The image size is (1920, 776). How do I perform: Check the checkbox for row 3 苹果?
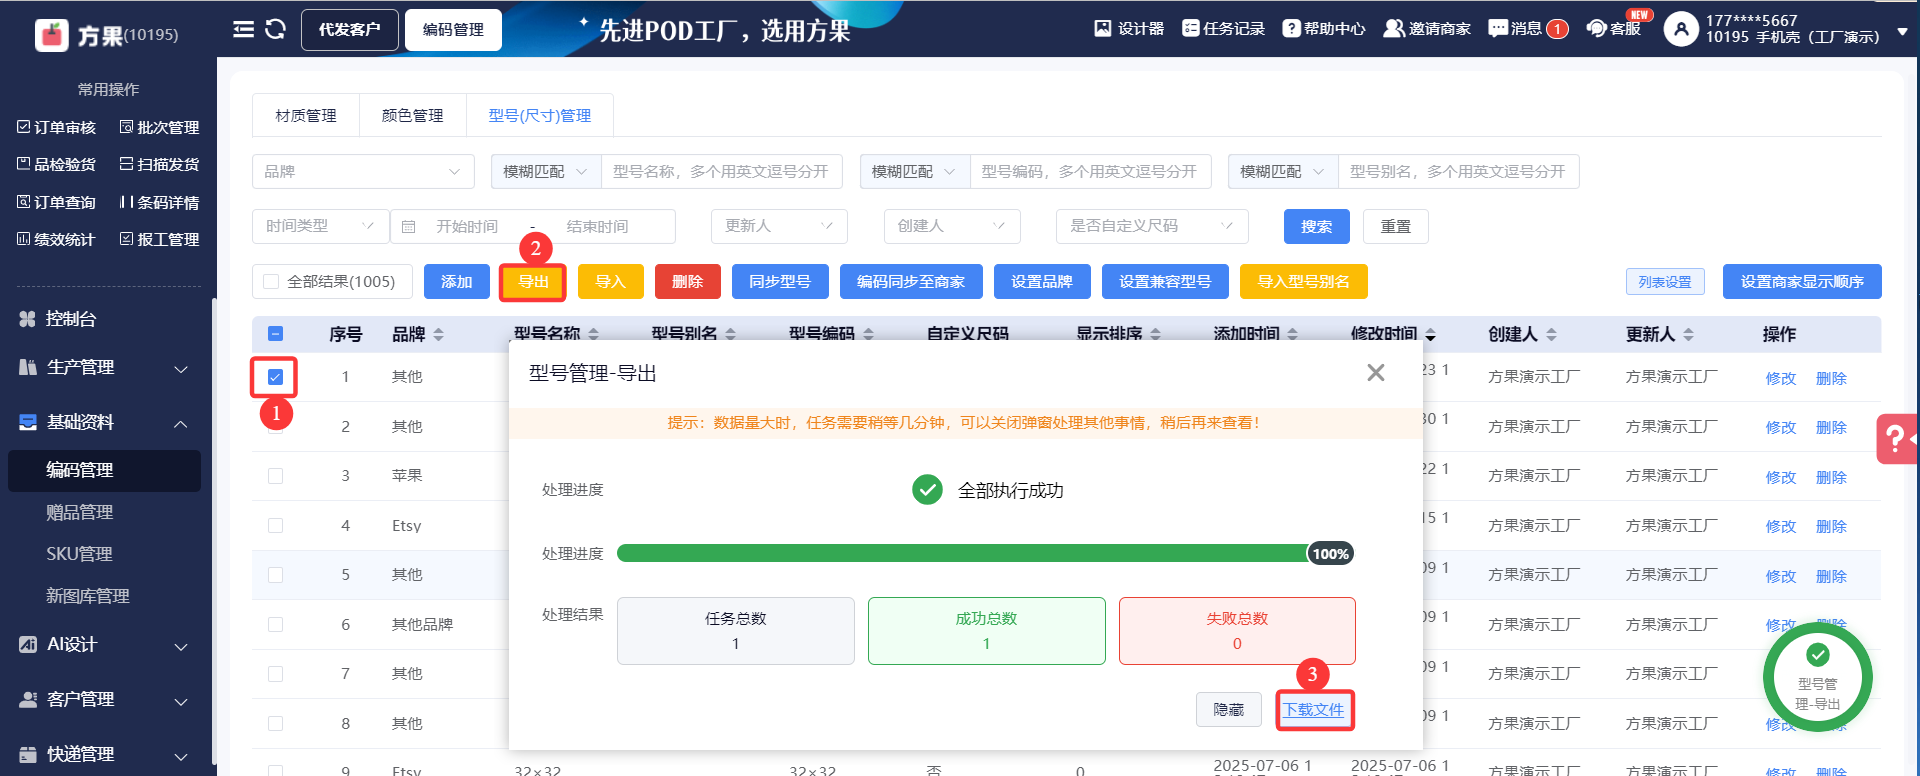point(276,476)
